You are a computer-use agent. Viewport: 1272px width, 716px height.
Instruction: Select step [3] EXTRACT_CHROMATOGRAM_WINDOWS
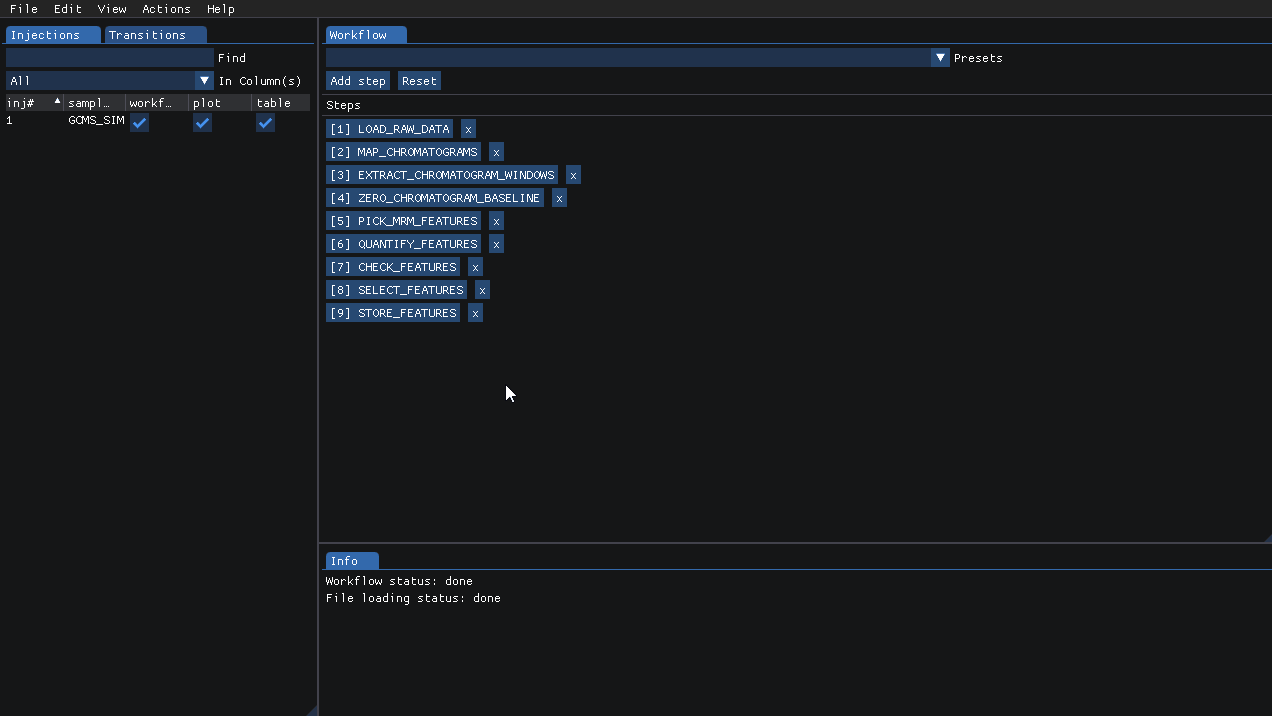(442, 175)
